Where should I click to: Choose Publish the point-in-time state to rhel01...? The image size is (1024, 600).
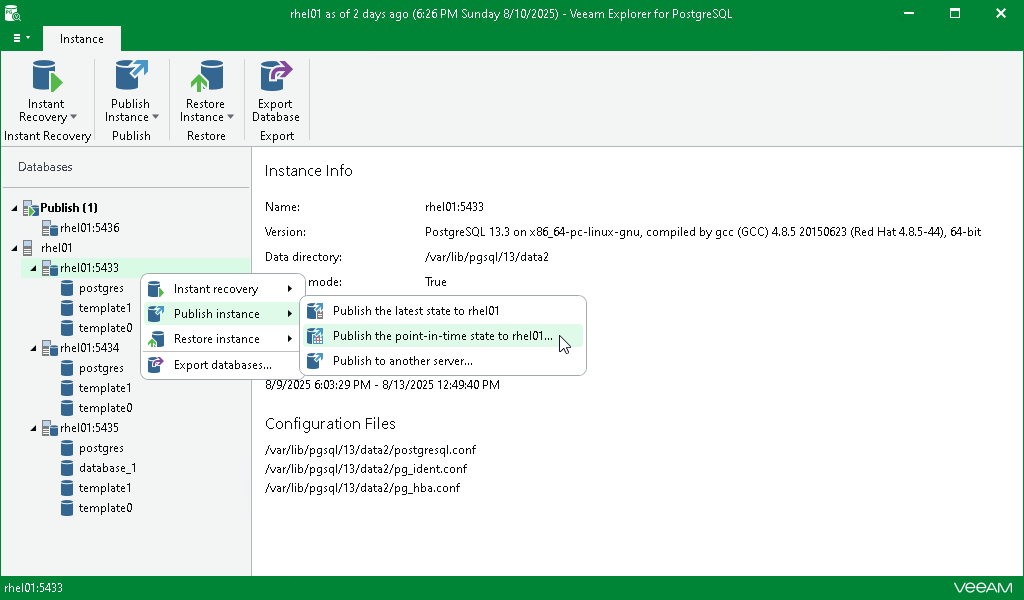tap(443, 336)
